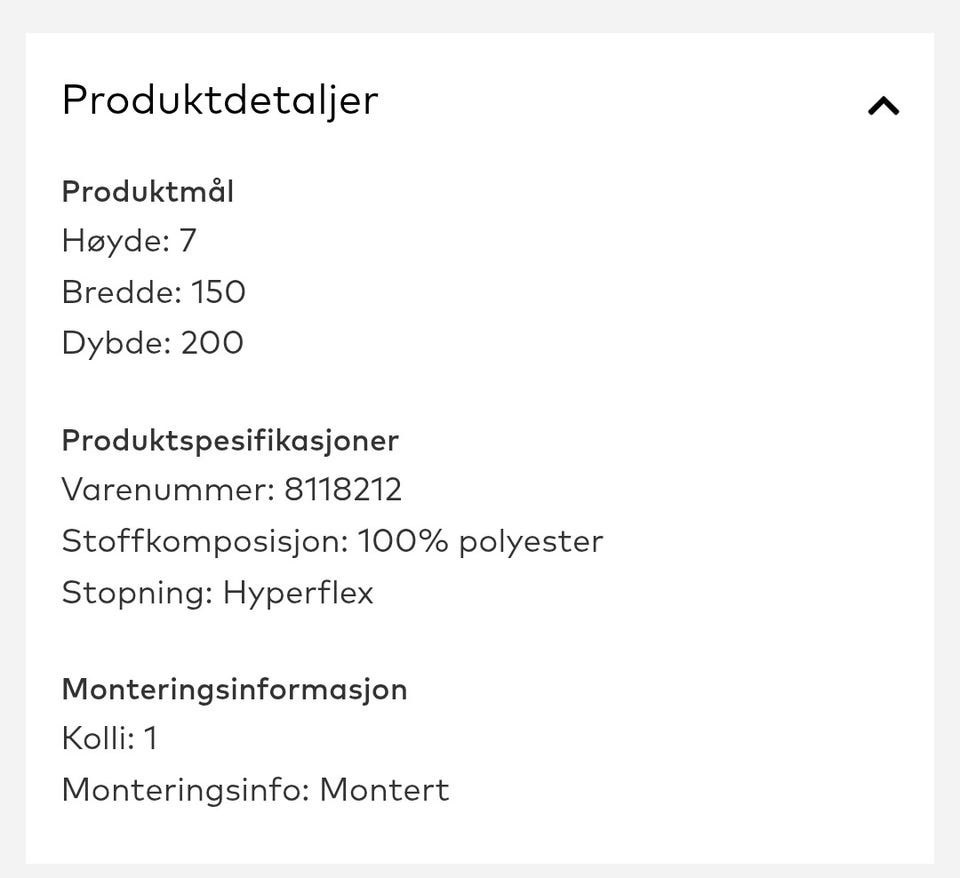Click the word Hyperflex
This screenshot has width=960, height=878.
click(298, 592)
